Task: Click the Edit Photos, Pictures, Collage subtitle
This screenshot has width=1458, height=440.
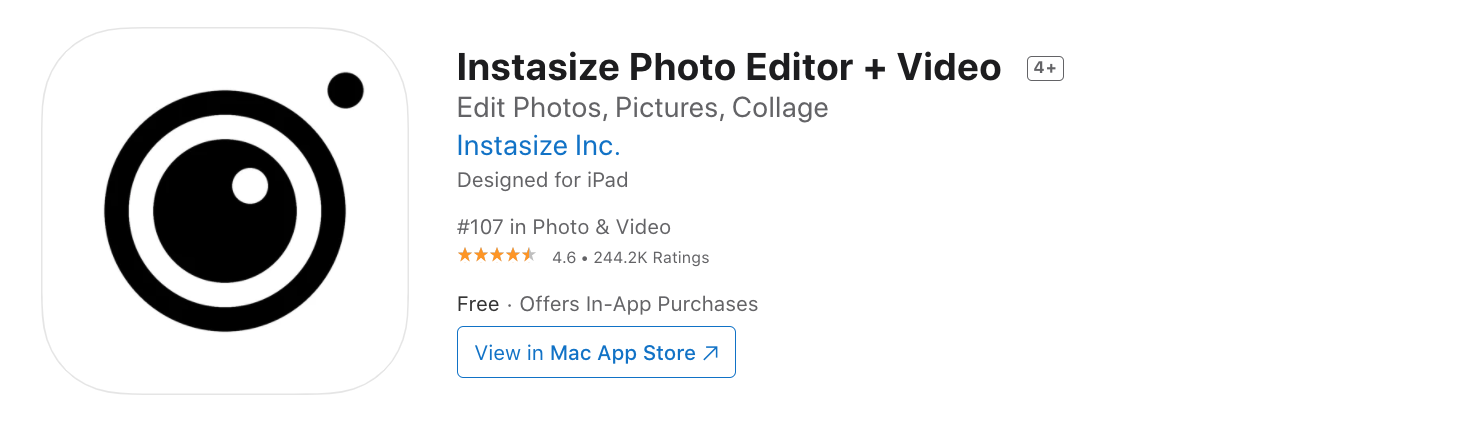Action: pos(642,107)
